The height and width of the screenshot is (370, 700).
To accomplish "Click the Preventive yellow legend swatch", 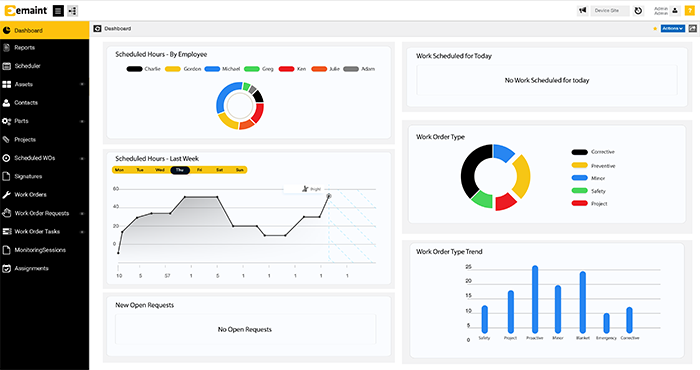I will (579, 165).
